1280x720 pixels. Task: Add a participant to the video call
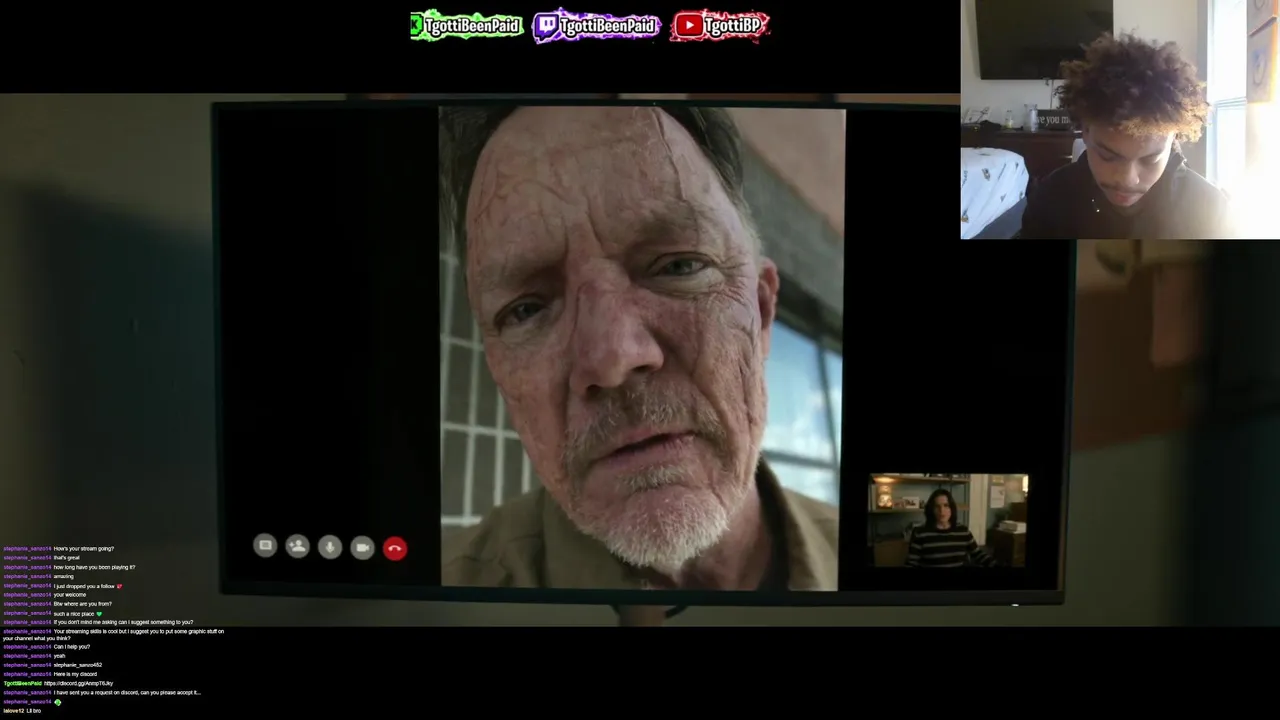click(x=297, y=546)
